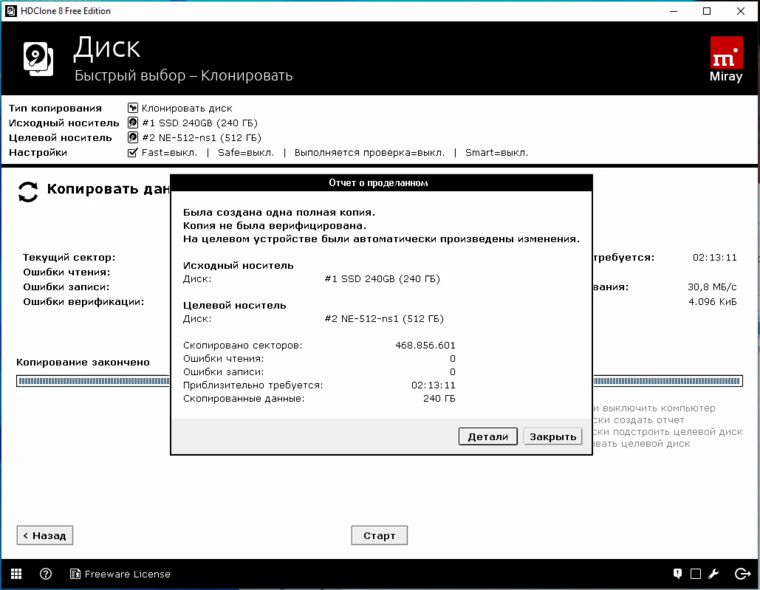Click the Скопировано секторов label

pyautogui.click(x=242, y=346)
